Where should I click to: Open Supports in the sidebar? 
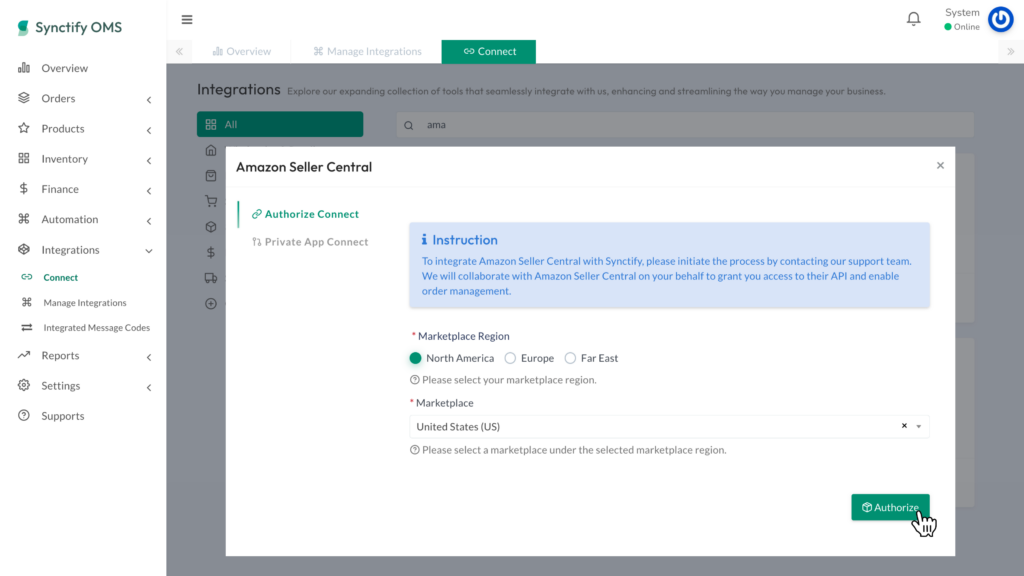point(63,416)
